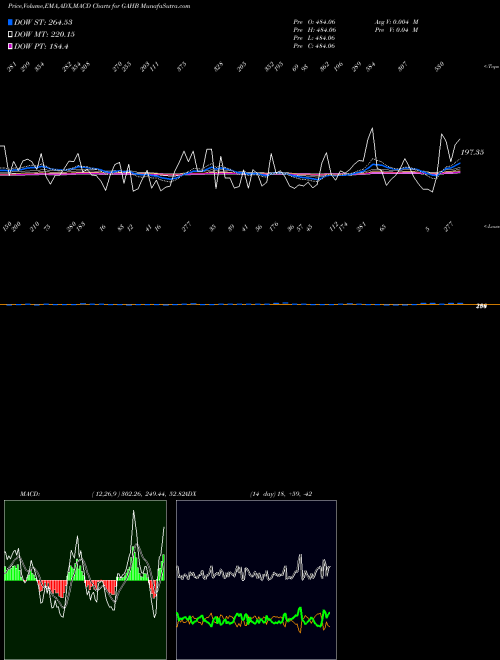Click the volume axis value beside orange line
The height and width of the screenshot is (660, 500).
pos(481,307)
